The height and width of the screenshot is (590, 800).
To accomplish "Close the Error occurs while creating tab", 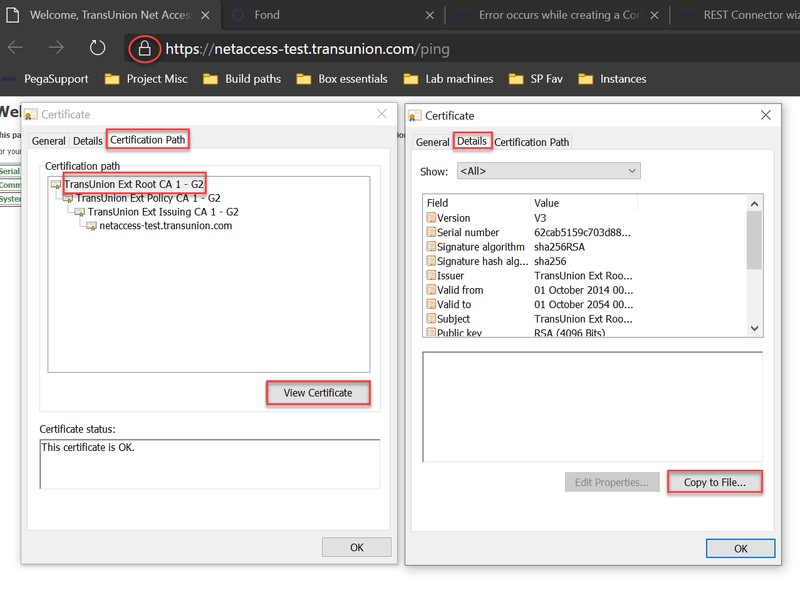I will [x=655, y=15].
